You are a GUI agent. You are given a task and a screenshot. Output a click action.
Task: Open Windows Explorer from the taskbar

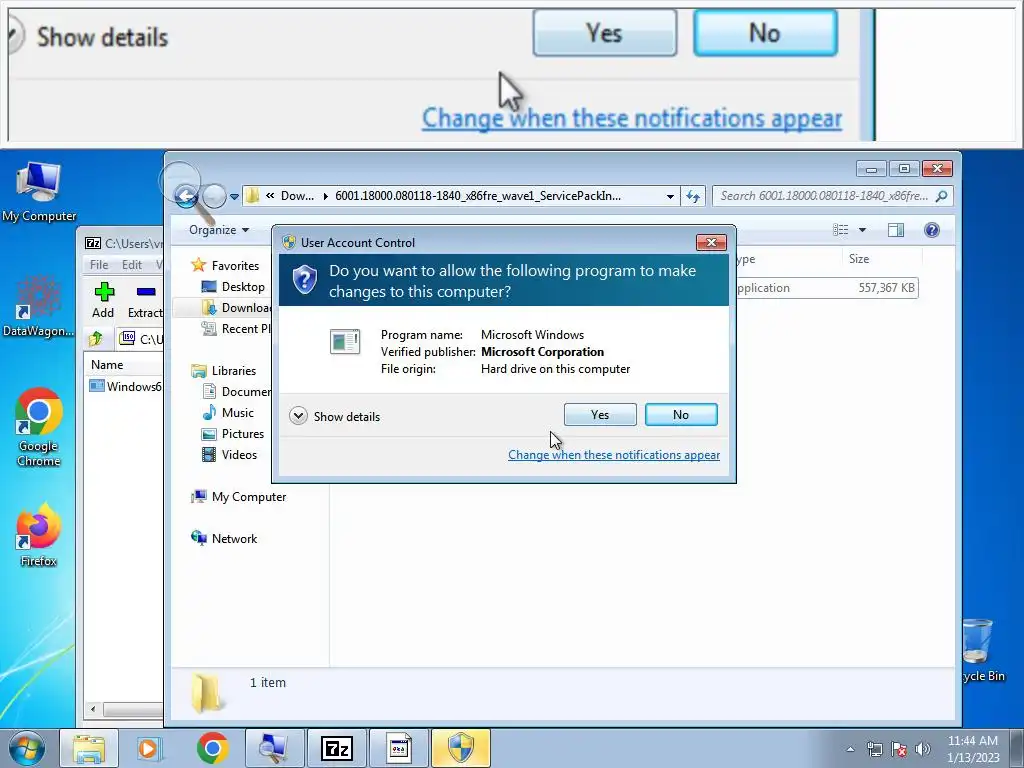pyautogui.click(x=88, y=748)
